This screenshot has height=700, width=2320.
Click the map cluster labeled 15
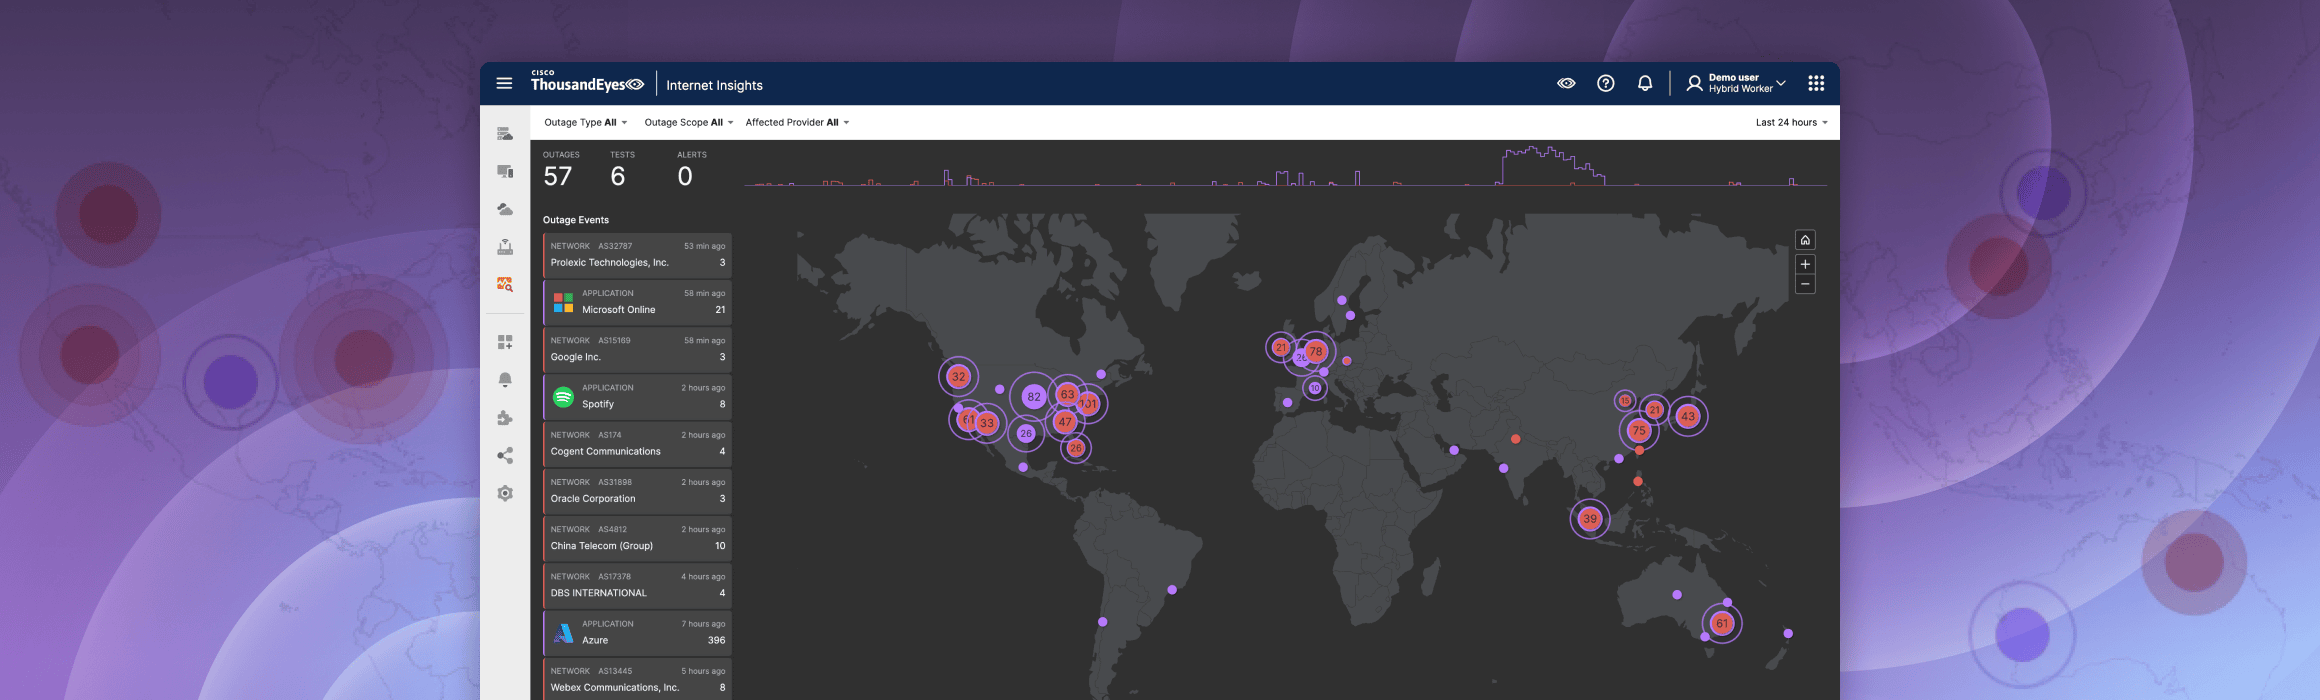tap(1625, 401)
